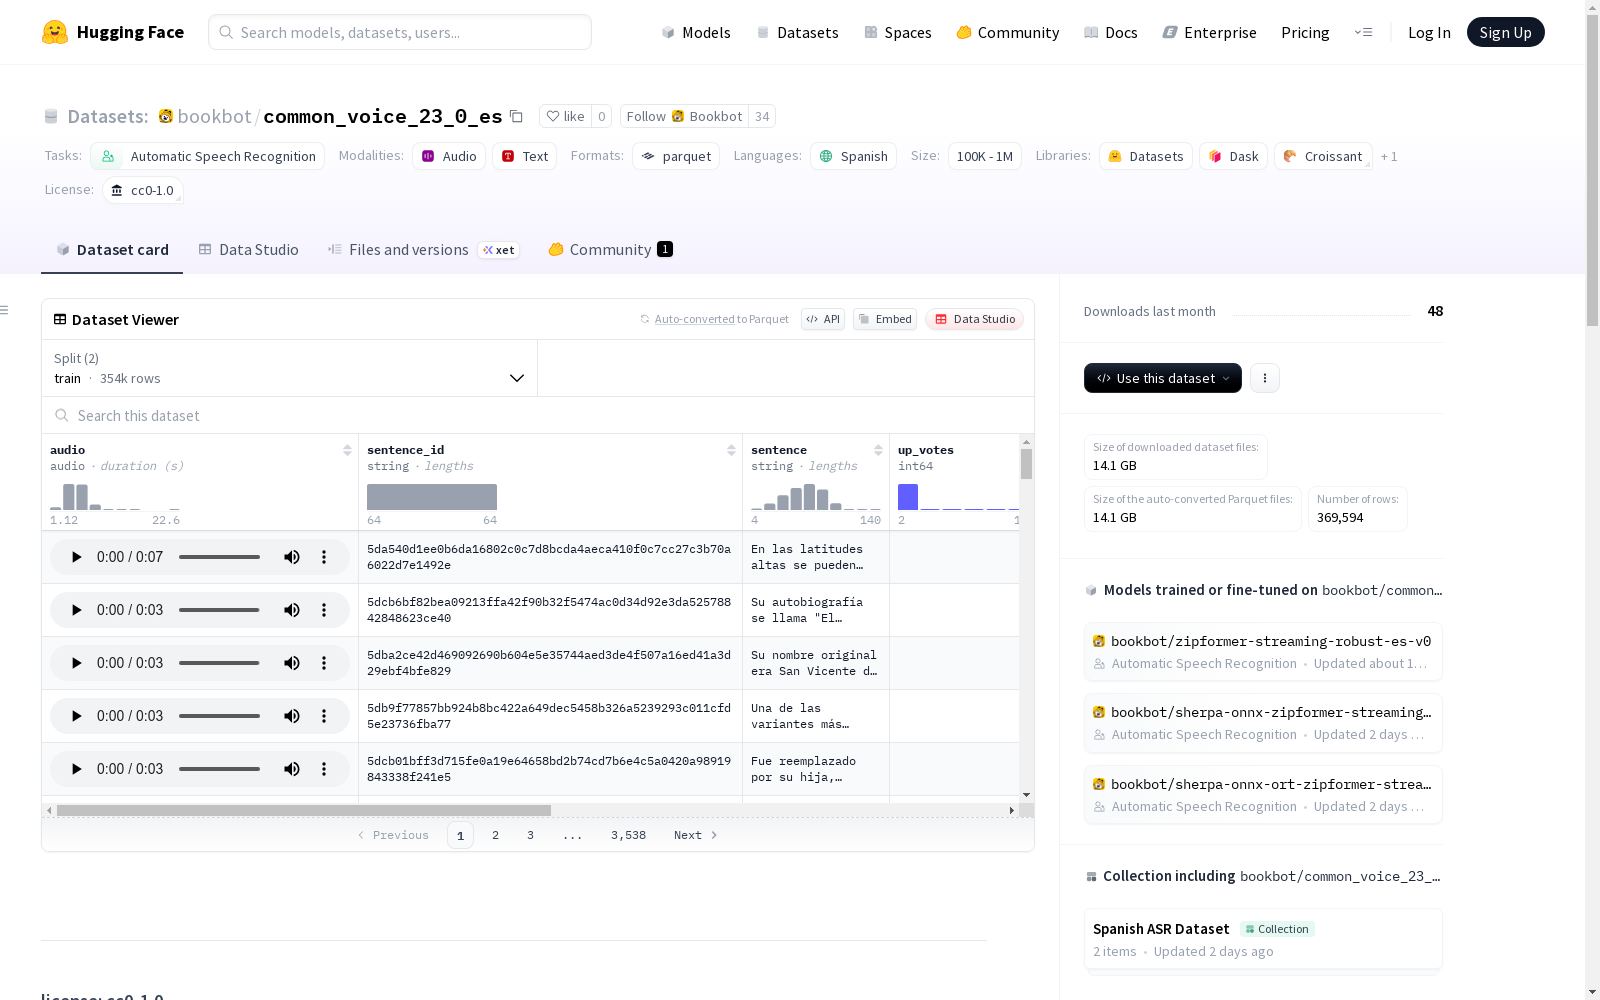Click the Hugging Face logo icon

[55, 32]
